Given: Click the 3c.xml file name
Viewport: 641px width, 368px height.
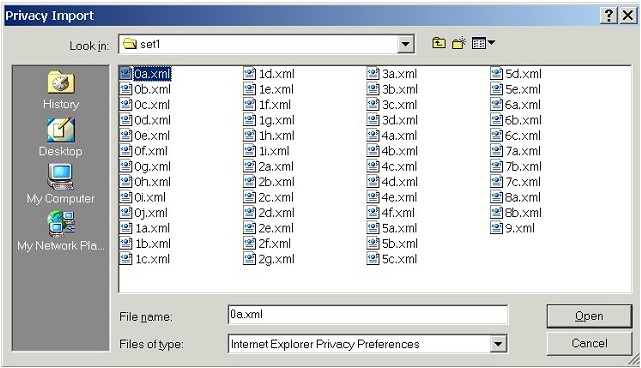Looking at the screenshot, I should click(x=399, y=105).
